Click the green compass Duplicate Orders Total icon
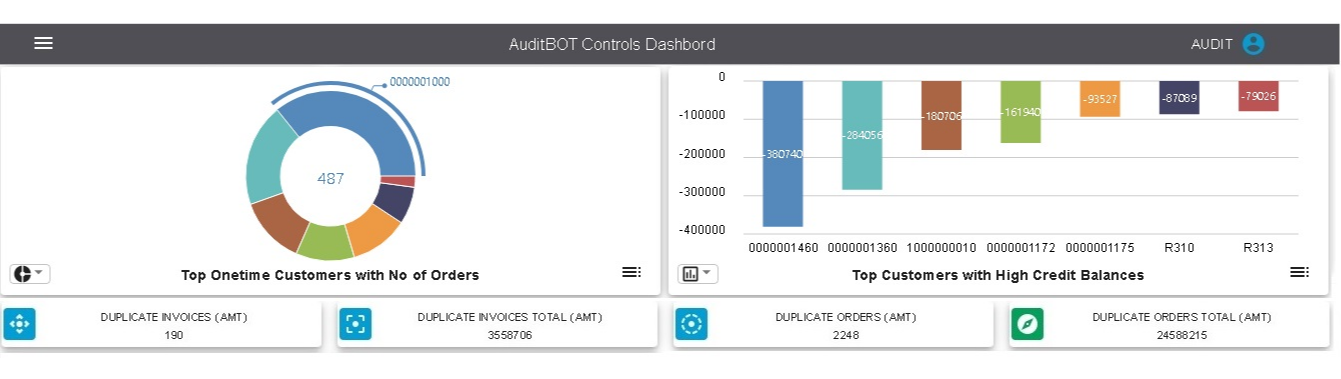1341x379 pixels. tap(1027, 324)
